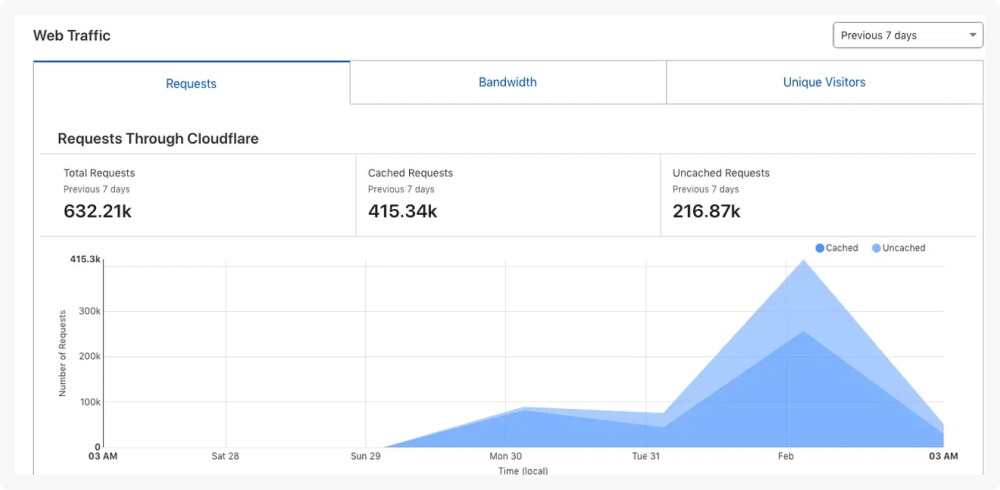
Task: Click the Total Requests 632.21k stat
Action: (x=98, y=211)
